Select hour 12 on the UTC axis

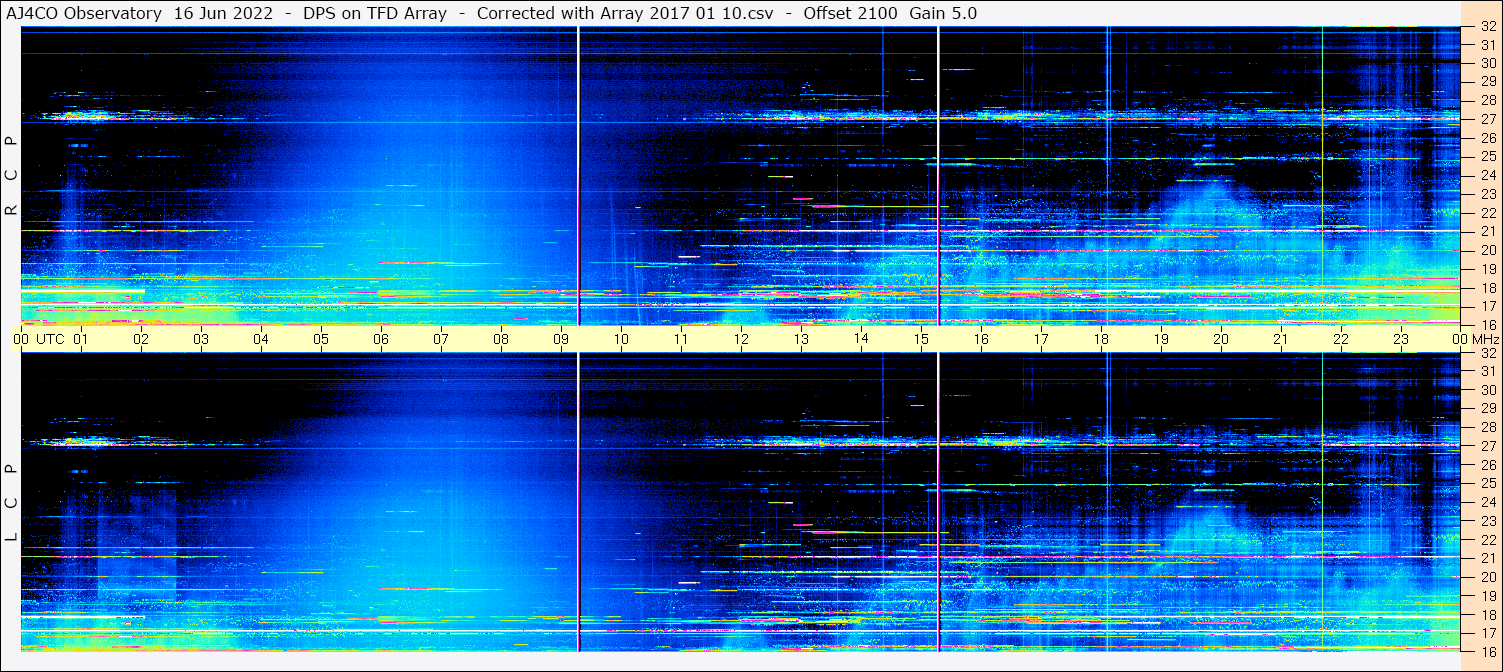(741, 339)
